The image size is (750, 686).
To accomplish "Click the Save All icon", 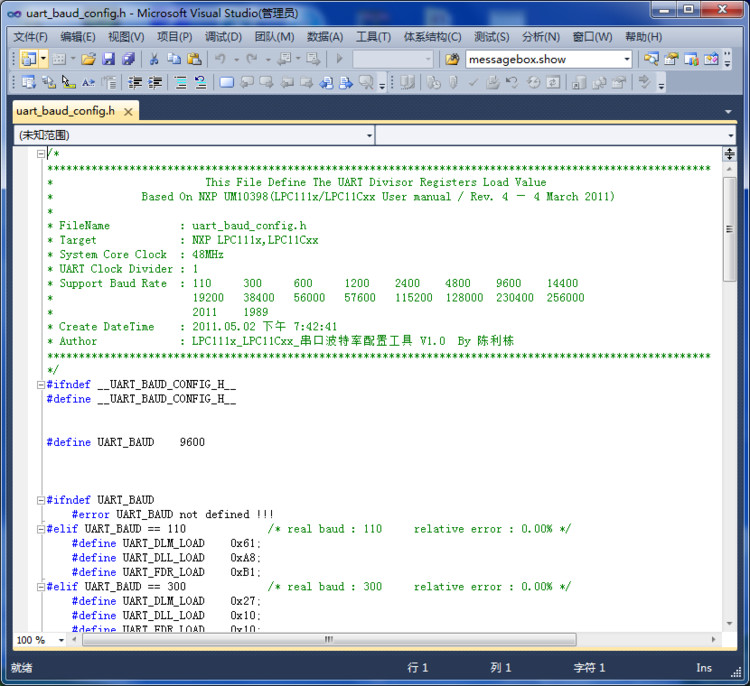I will pos(128,59).
